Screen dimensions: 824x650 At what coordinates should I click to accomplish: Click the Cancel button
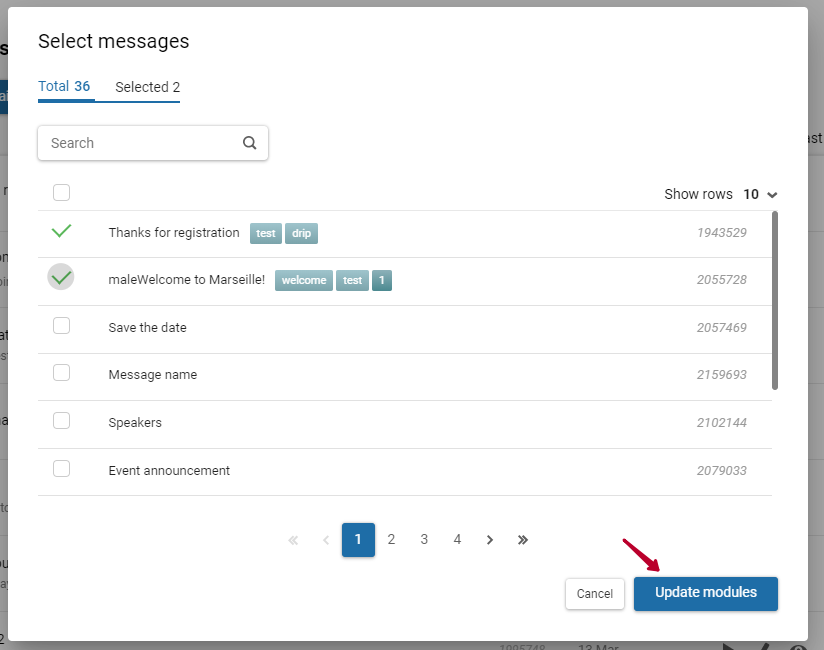pos(595,594)
